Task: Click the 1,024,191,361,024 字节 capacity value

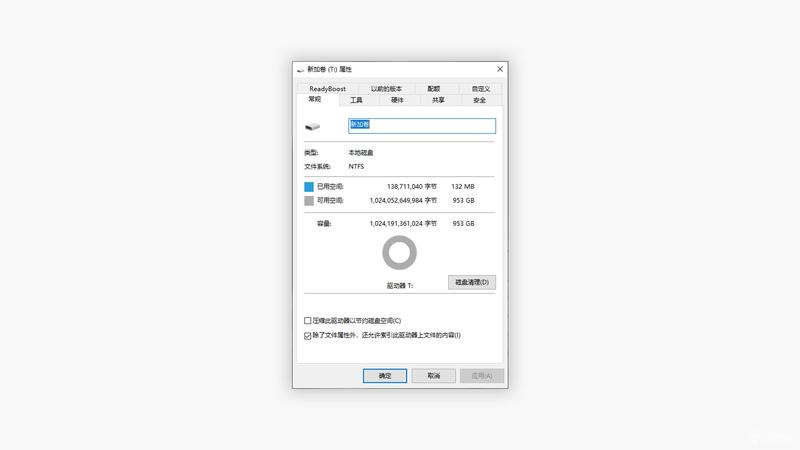Action: [x=403, y=223]
